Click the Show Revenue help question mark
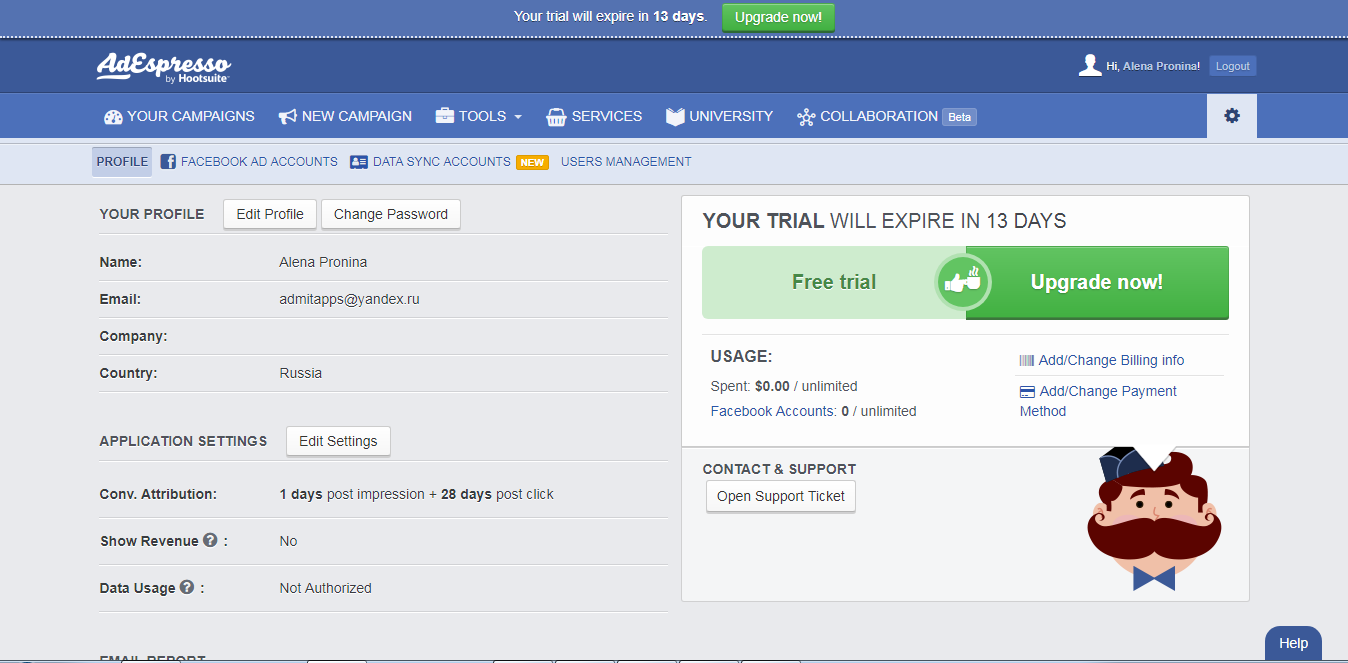The image size is (1348, 663). point(210,540)
